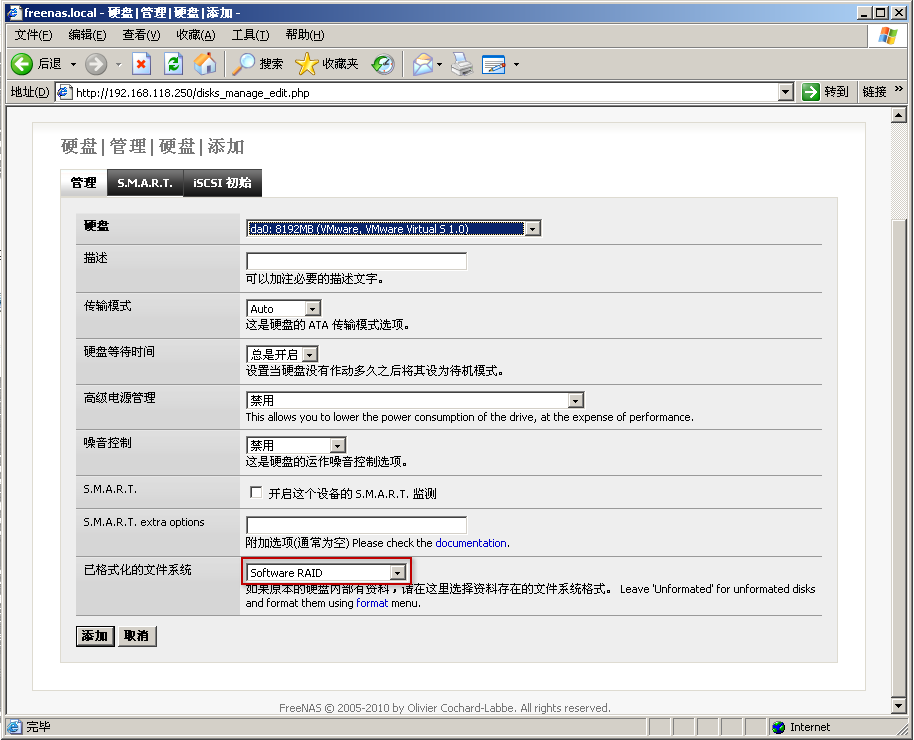The height and width of the screenshot is (740, 914).
Task: Open the 文件(F) menu
Action: (33, 35)
